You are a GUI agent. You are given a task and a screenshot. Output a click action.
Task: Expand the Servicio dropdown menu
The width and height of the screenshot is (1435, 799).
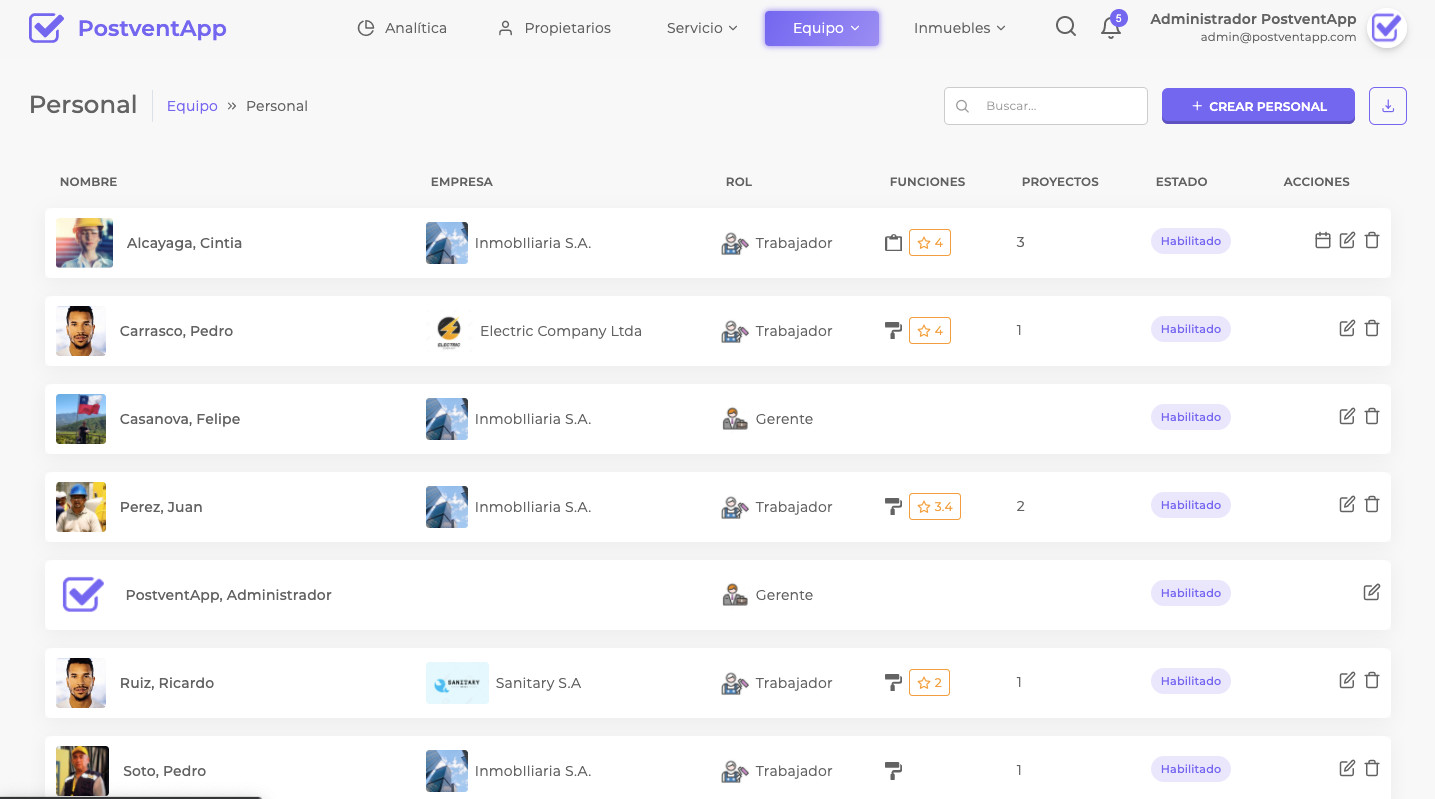702,28
